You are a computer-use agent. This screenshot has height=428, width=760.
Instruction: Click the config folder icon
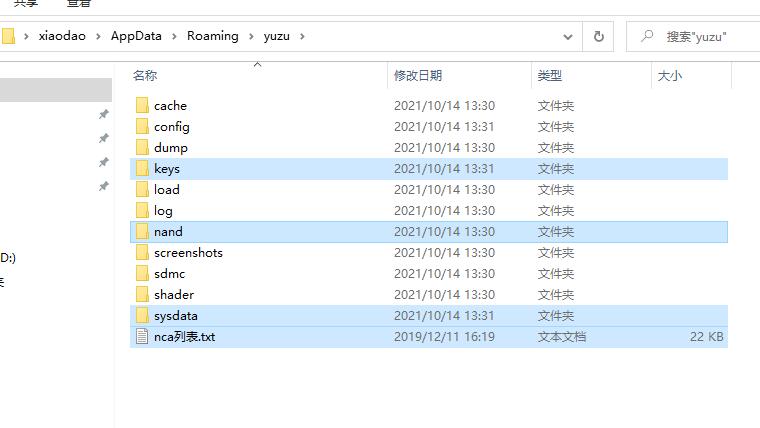point(142,127)
